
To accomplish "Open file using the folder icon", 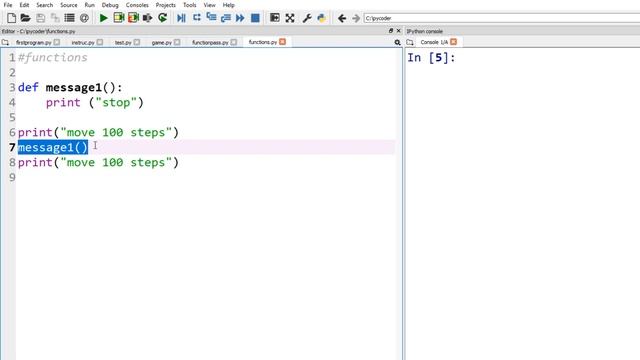I will point(26,18).
